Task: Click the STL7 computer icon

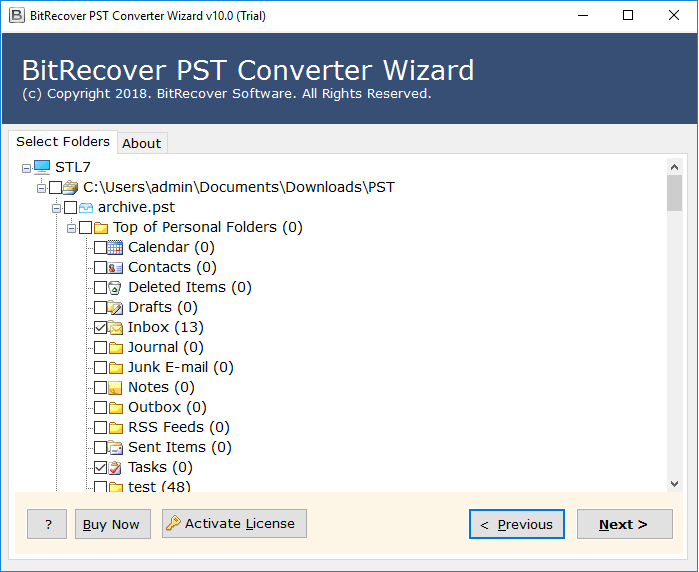Action: tap(42, 167)
